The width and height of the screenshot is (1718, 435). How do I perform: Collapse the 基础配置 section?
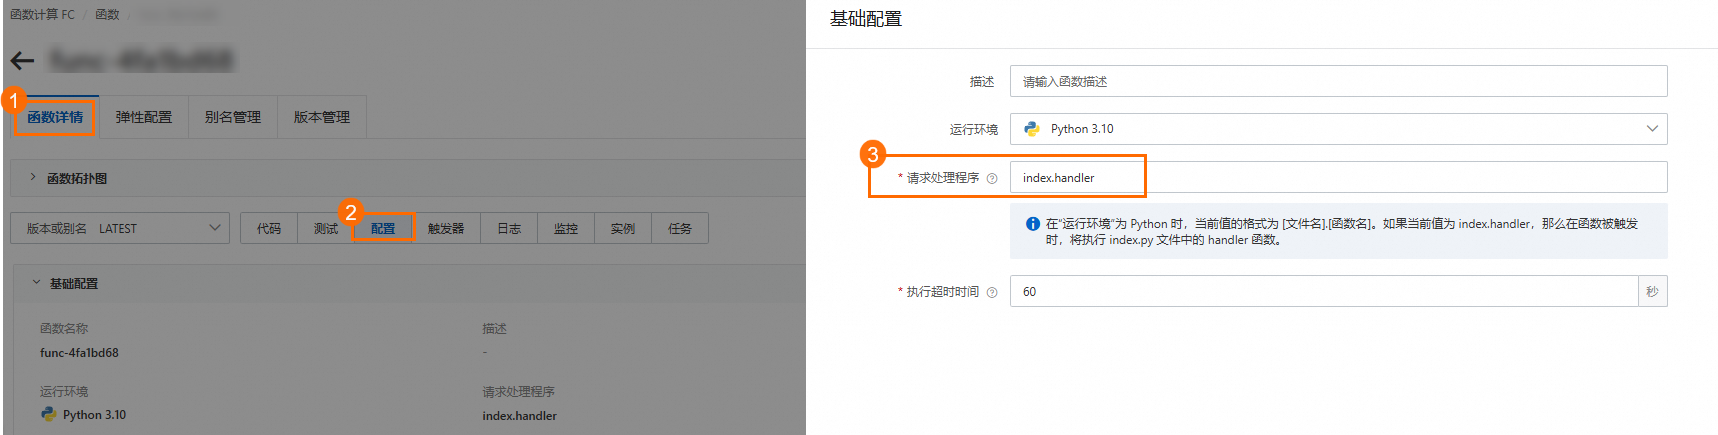(36, 283)
